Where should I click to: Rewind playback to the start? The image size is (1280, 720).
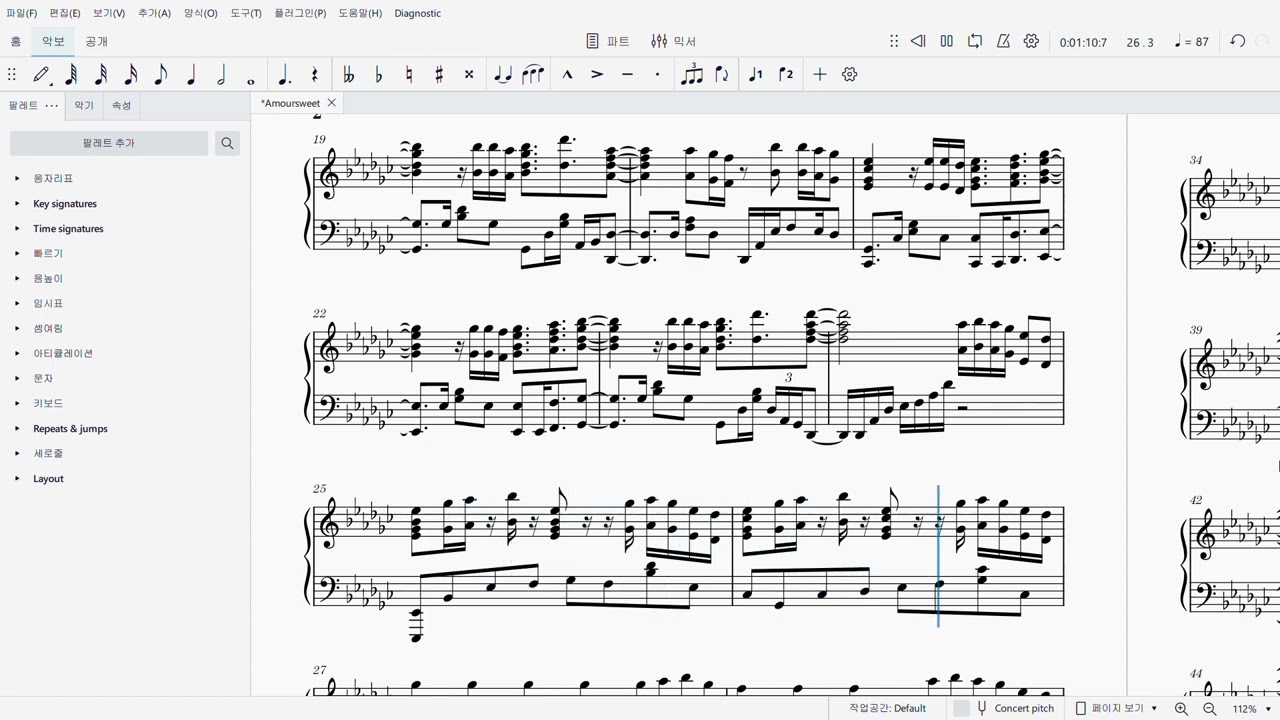(918, 41)
